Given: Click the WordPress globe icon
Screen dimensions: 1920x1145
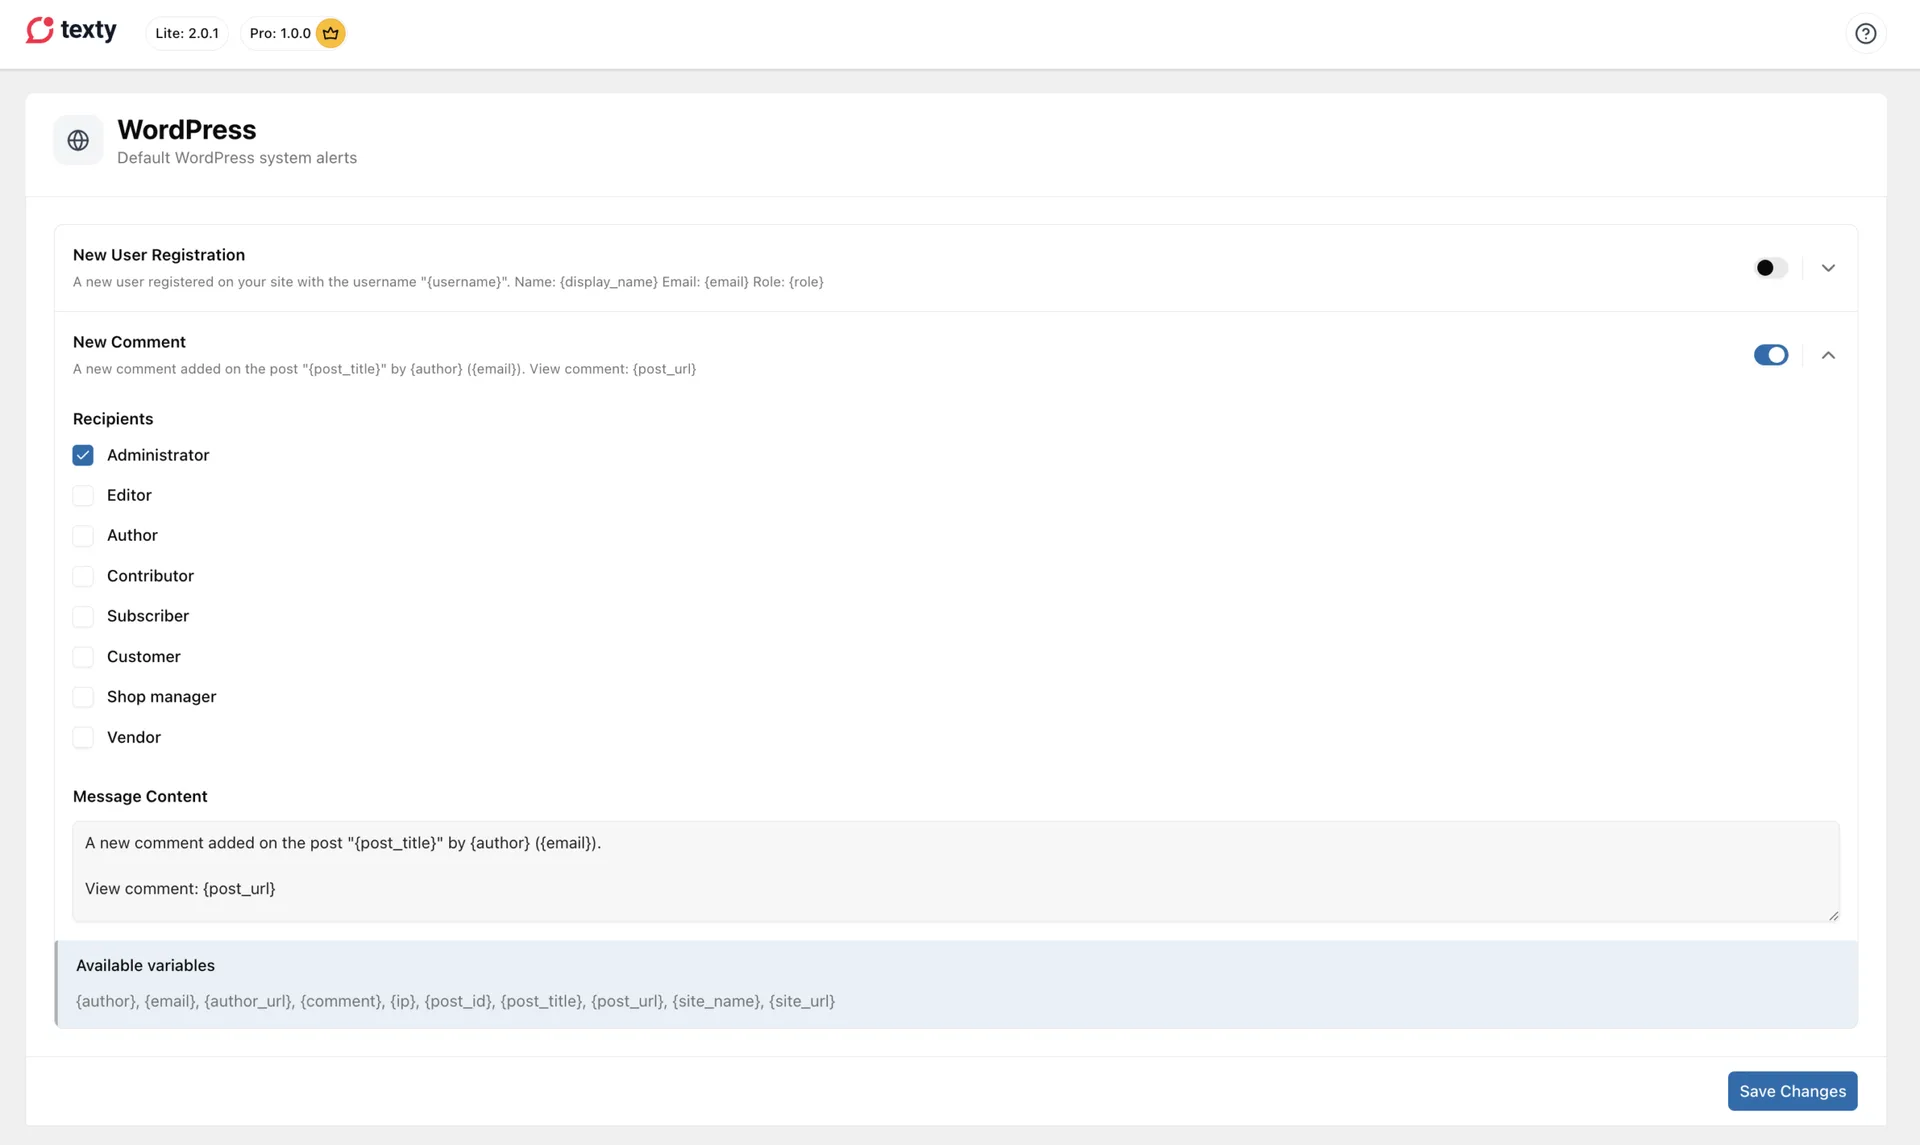Looking at the screenshot, I should (78, 141).
